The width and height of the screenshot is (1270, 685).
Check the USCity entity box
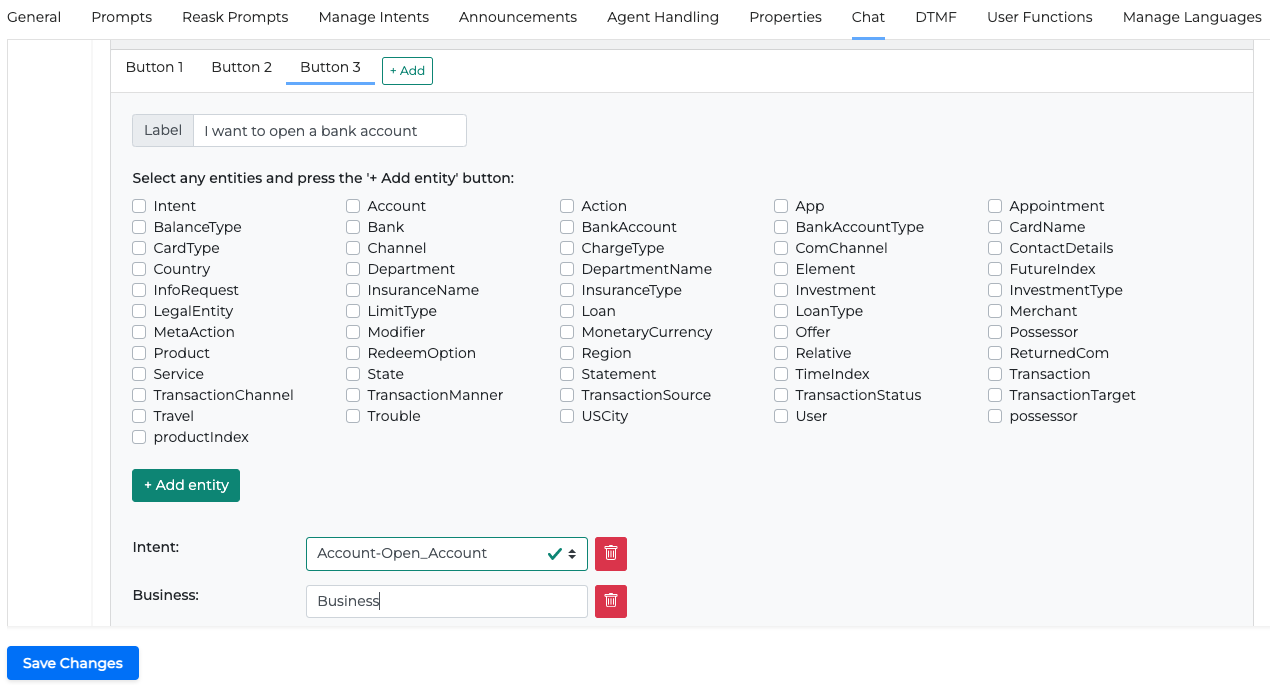tap(567, 416)
